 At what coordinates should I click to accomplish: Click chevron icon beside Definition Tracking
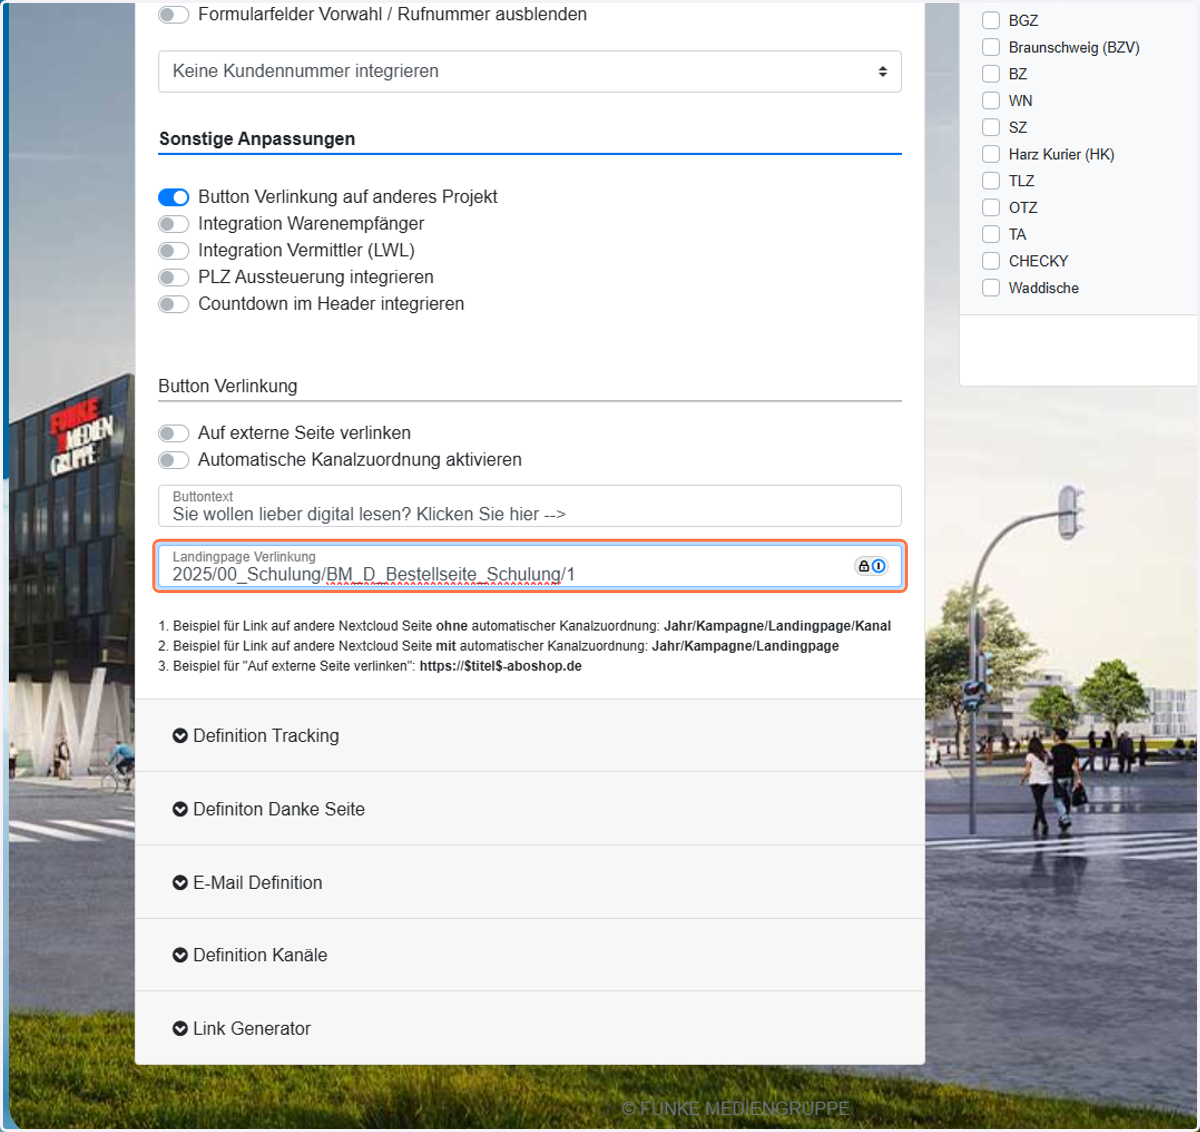click(180, 736)
